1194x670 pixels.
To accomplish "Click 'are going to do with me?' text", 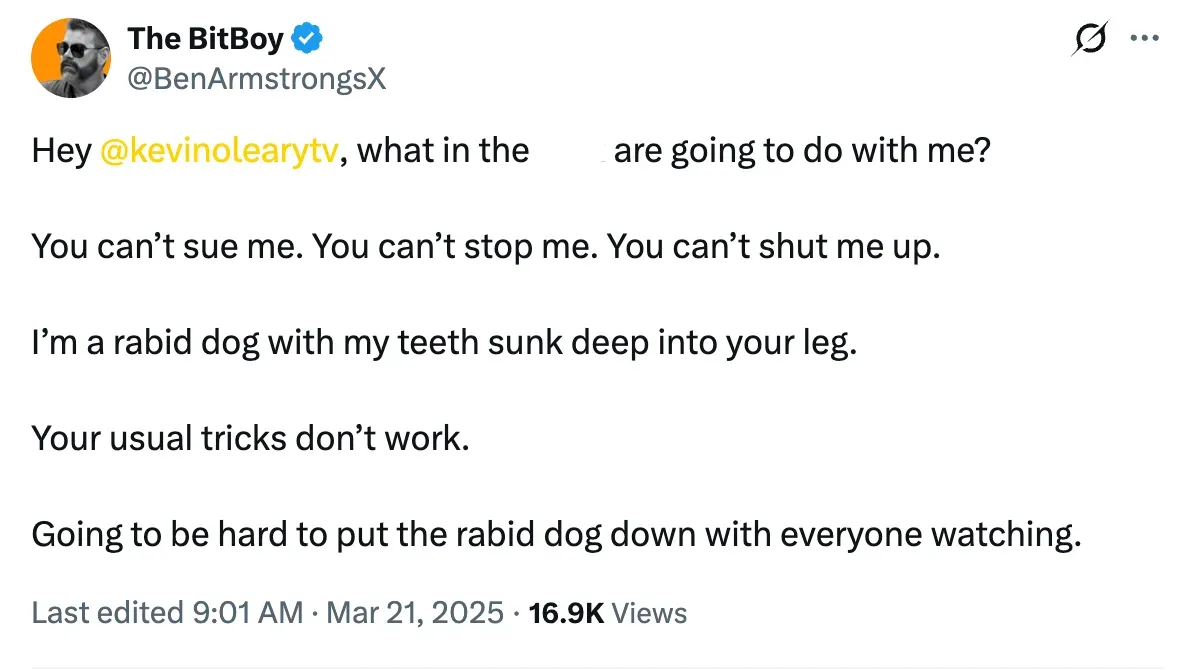I will [x=801, y=151].
